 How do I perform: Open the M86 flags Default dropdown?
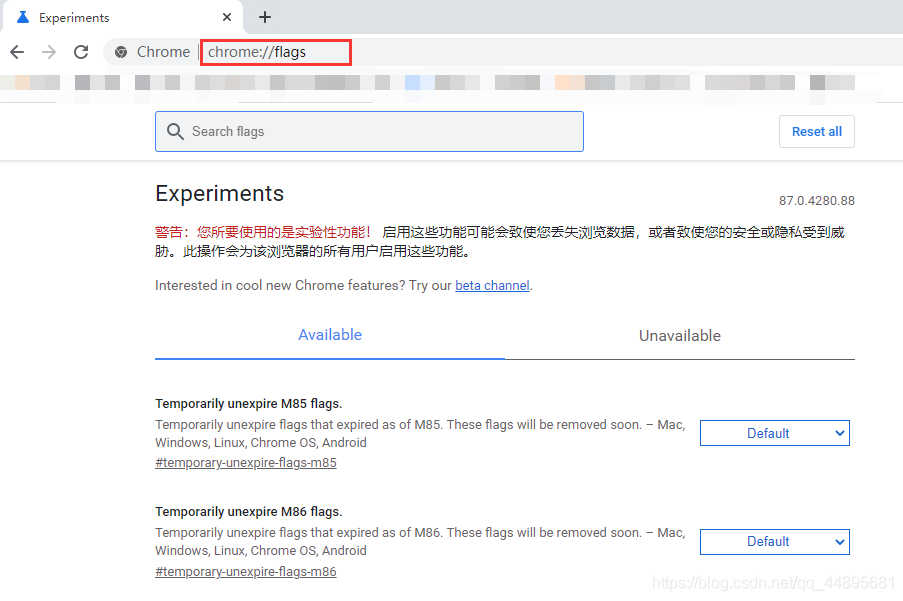(775, 542)
